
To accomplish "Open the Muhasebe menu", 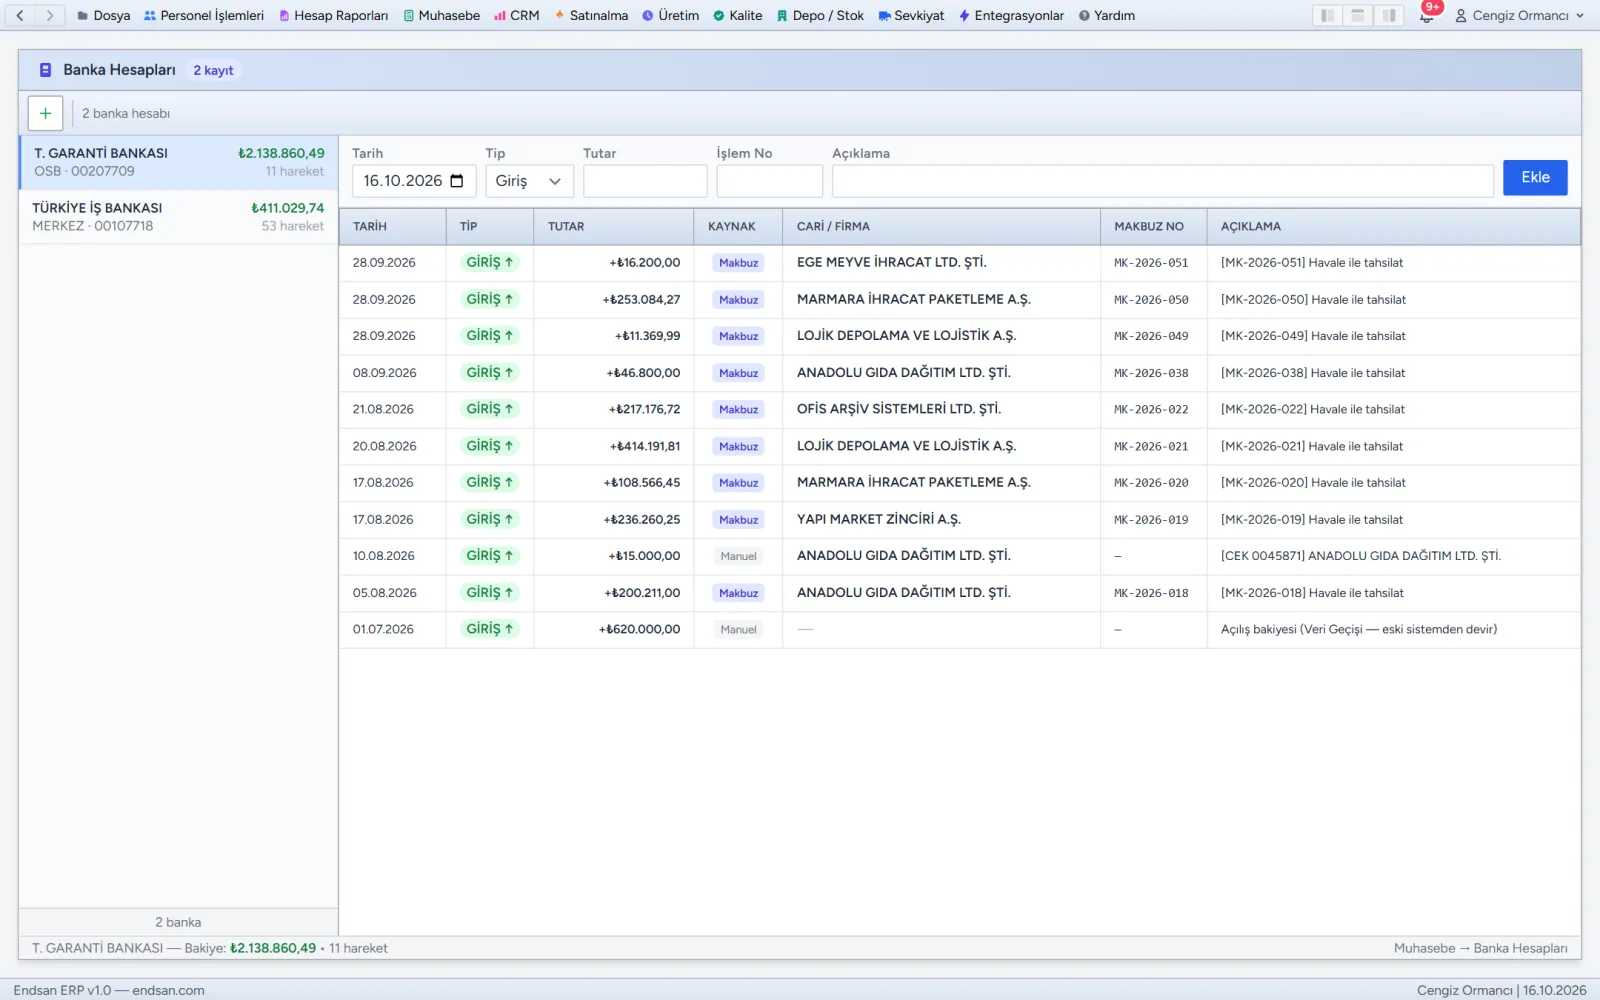I will [441, 16].
